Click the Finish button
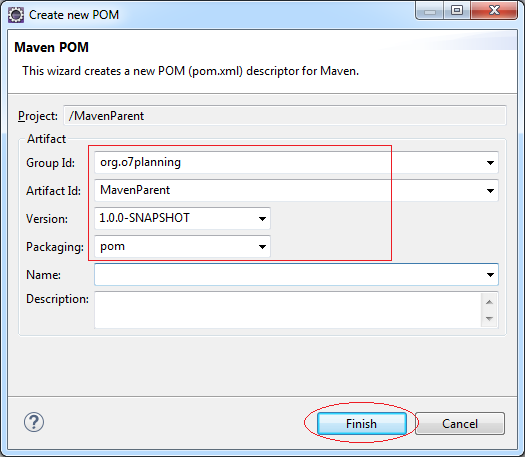Screen dimensions: 525x457 coord(362,424)
